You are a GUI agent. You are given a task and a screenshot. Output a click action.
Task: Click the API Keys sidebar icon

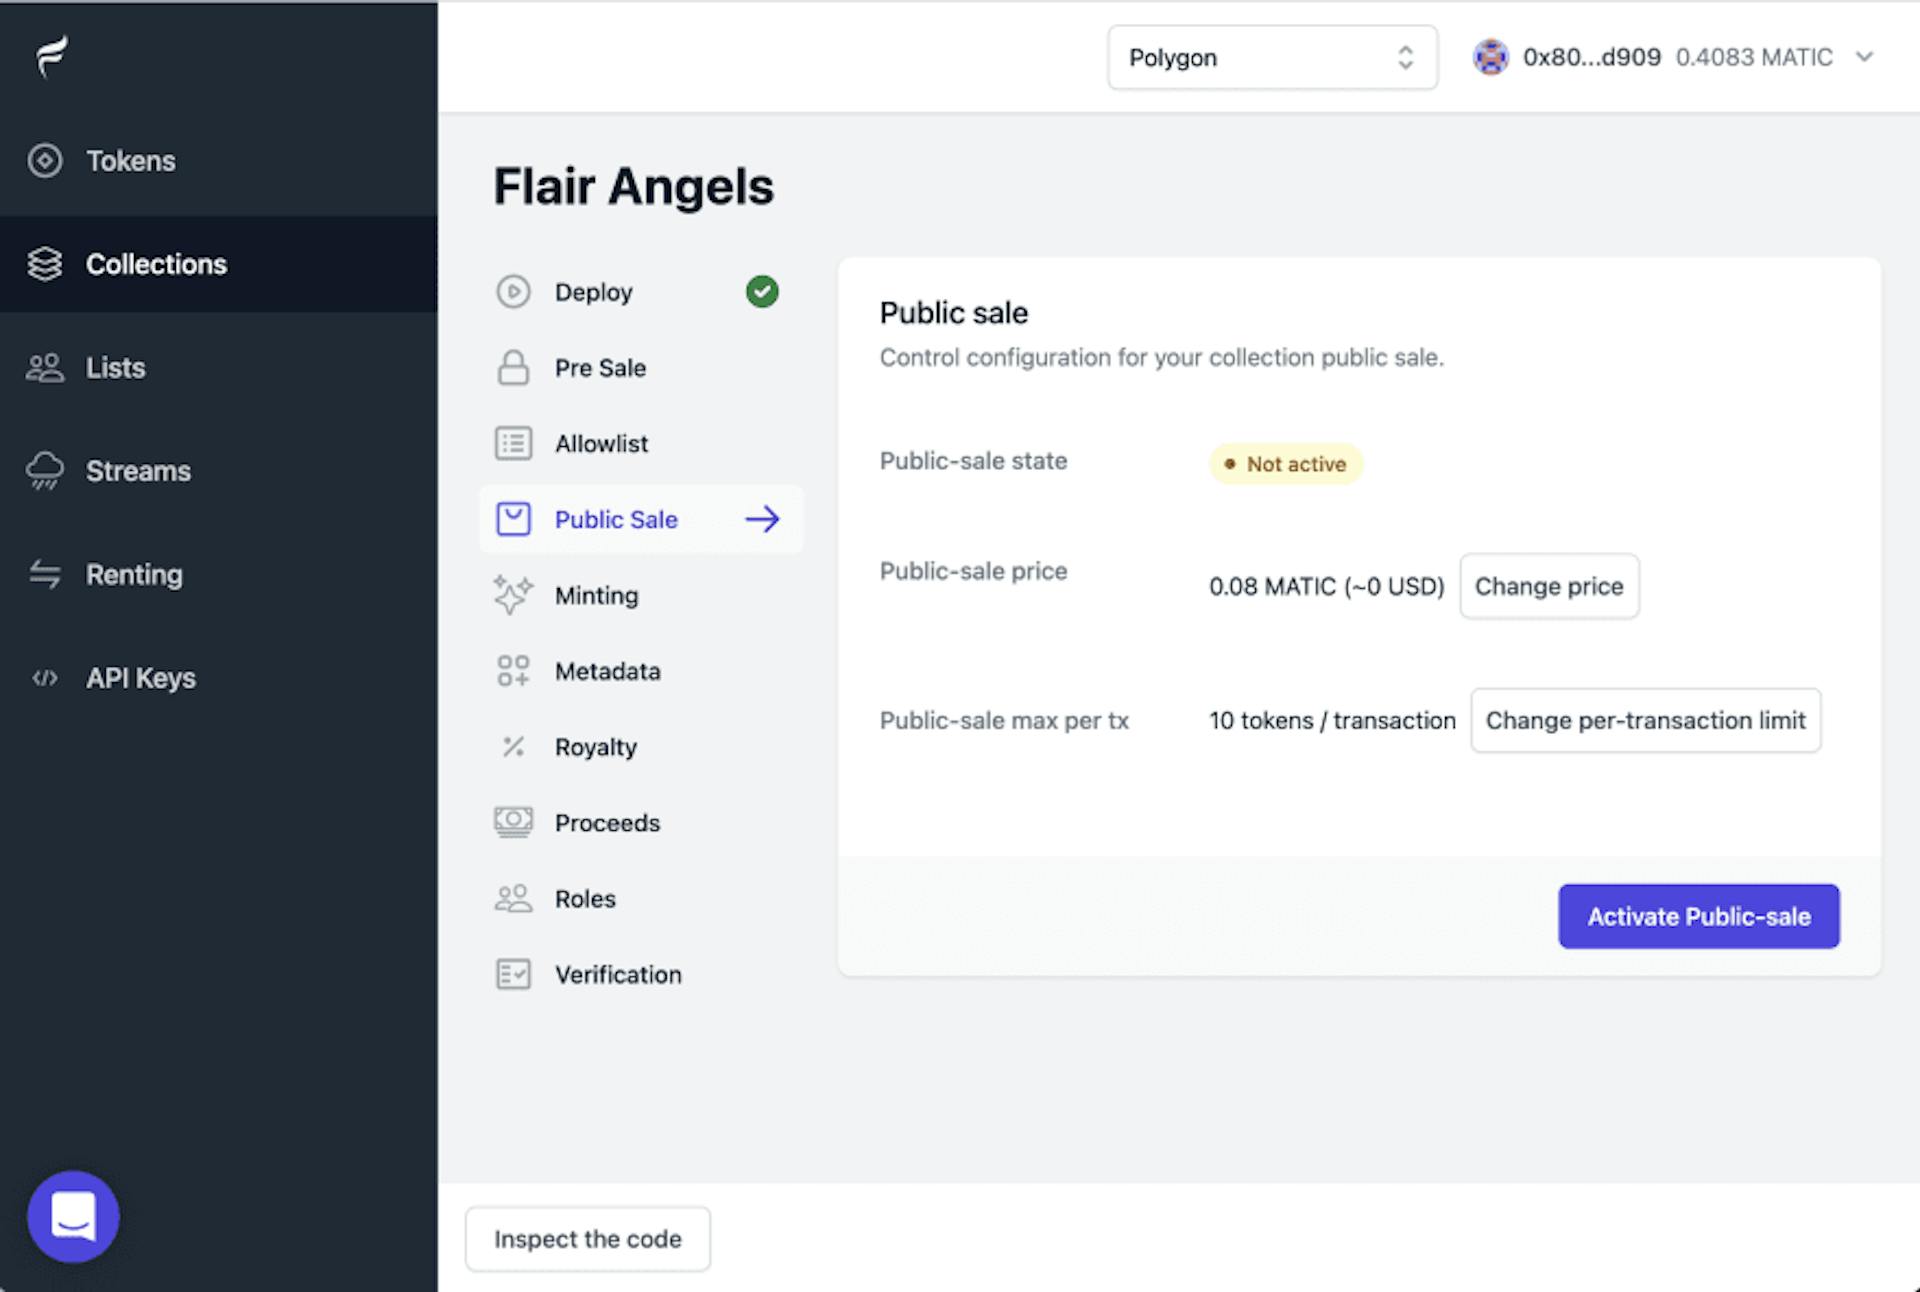(x=45, y=676)
